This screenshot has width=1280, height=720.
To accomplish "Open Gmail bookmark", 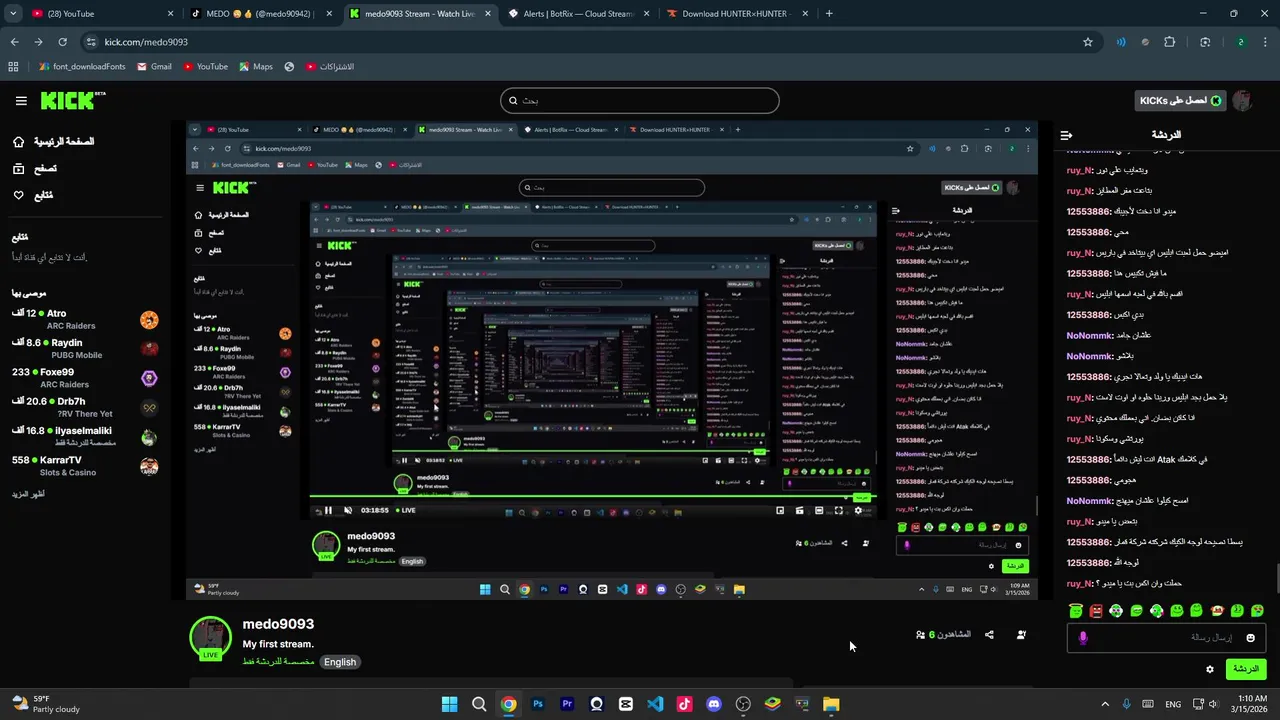I will tap(153, 67).
